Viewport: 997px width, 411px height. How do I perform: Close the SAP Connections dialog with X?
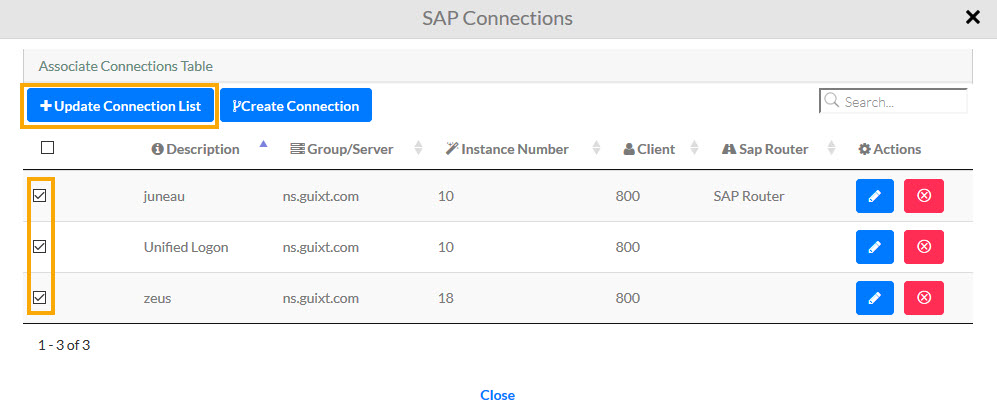pos(973,18)
